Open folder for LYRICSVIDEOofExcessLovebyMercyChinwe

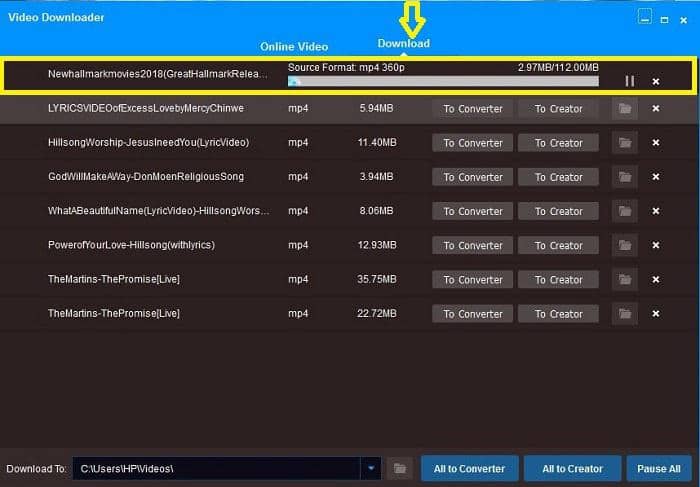[x=625, y=108]
